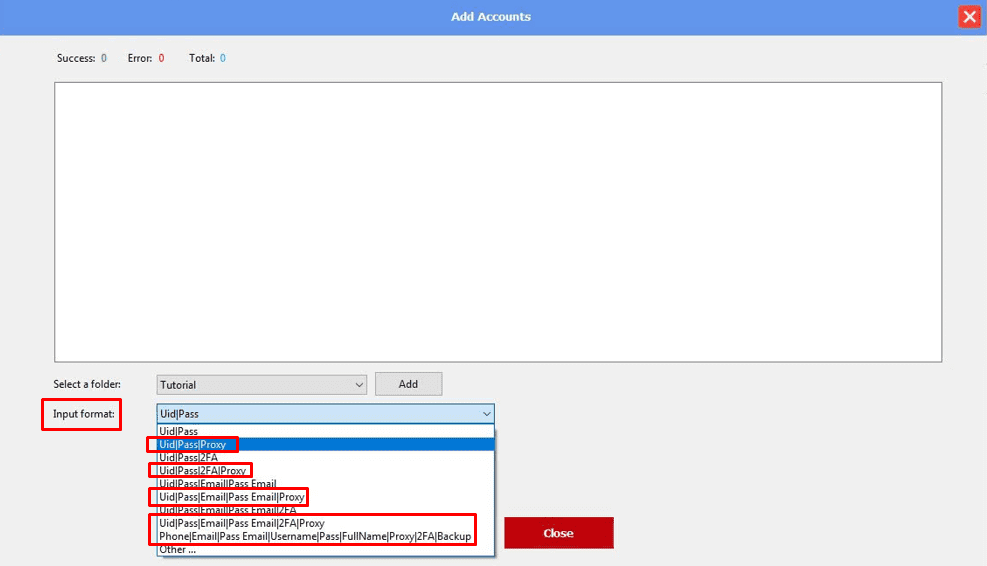Click the Add Accounts title bar
This screenshot has width=987, height=566.
point(490,17)
